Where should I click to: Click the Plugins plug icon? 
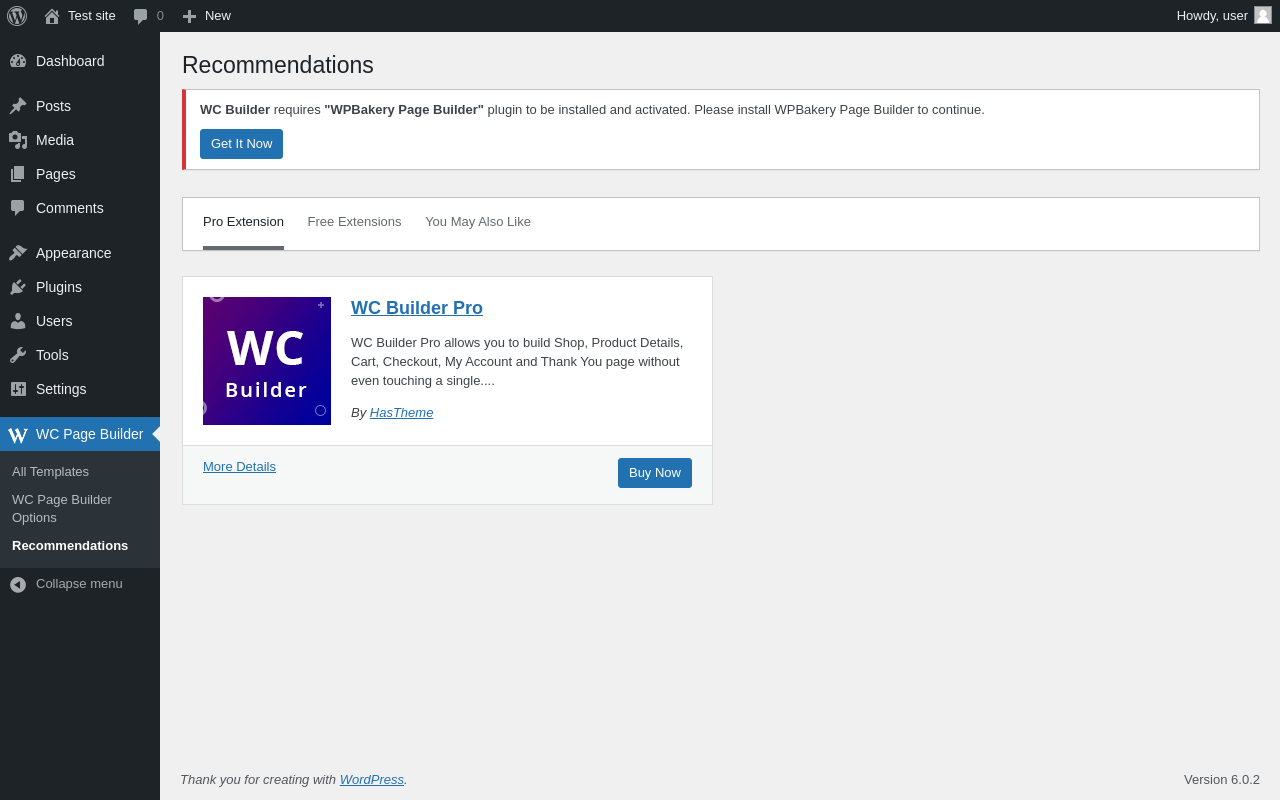[18, 287]
